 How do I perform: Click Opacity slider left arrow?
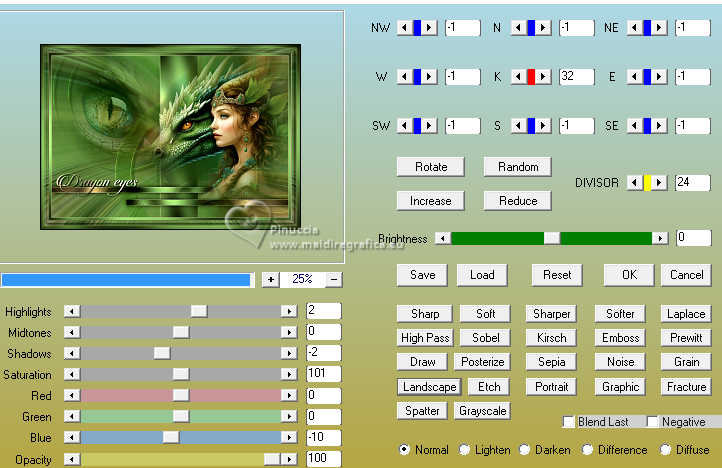point(72,459)
